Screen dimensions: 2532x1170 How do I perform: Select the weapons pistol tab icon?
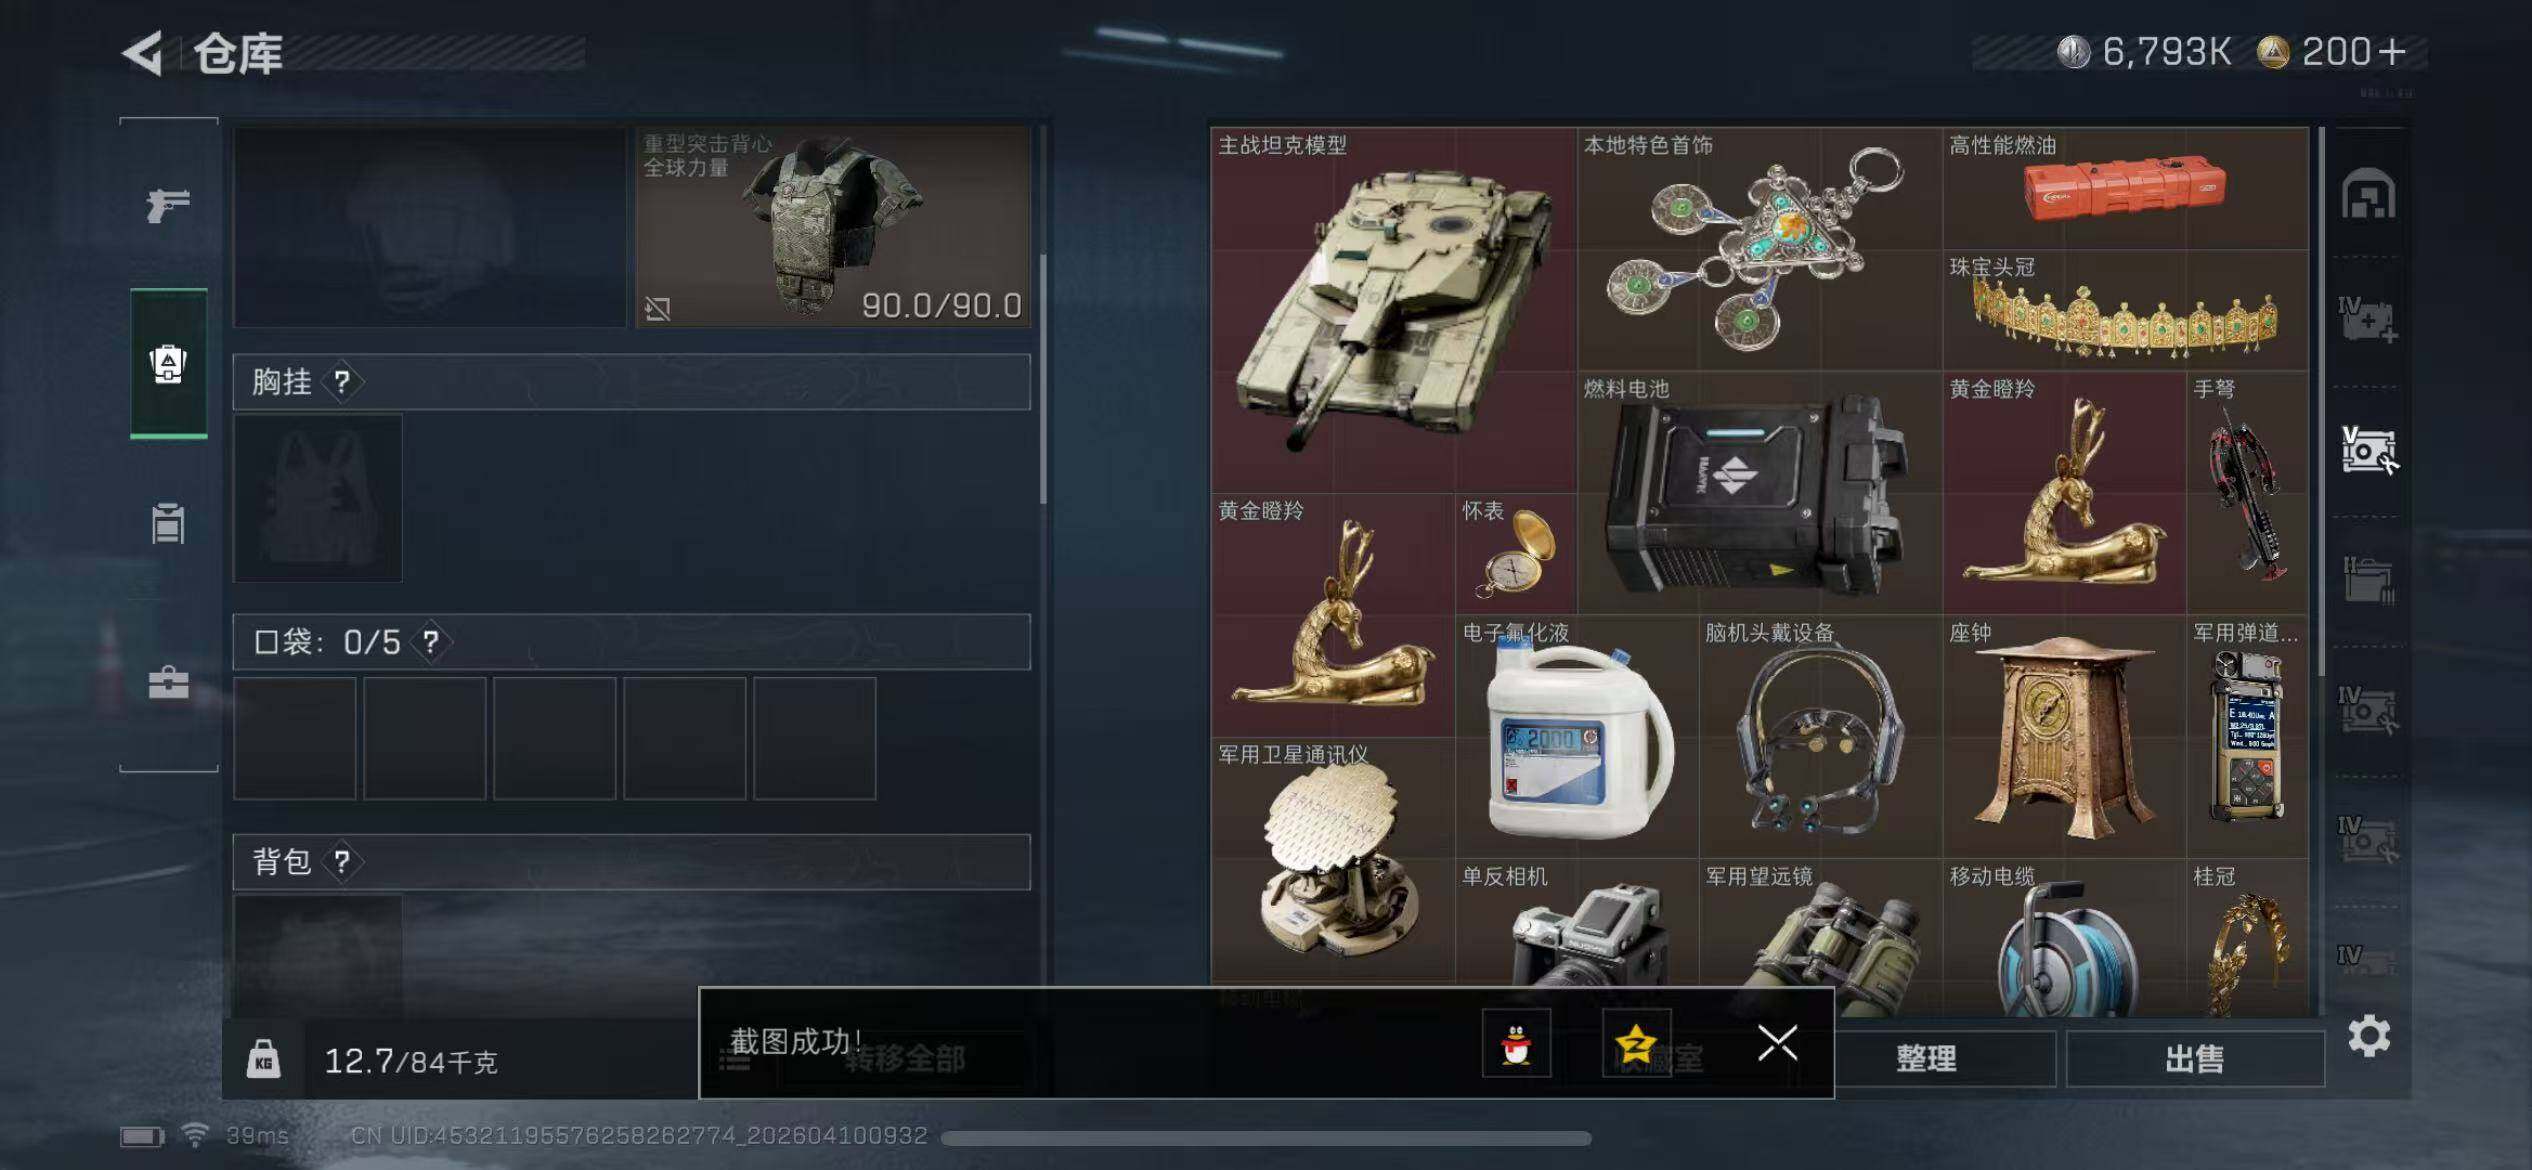(168, 205)
